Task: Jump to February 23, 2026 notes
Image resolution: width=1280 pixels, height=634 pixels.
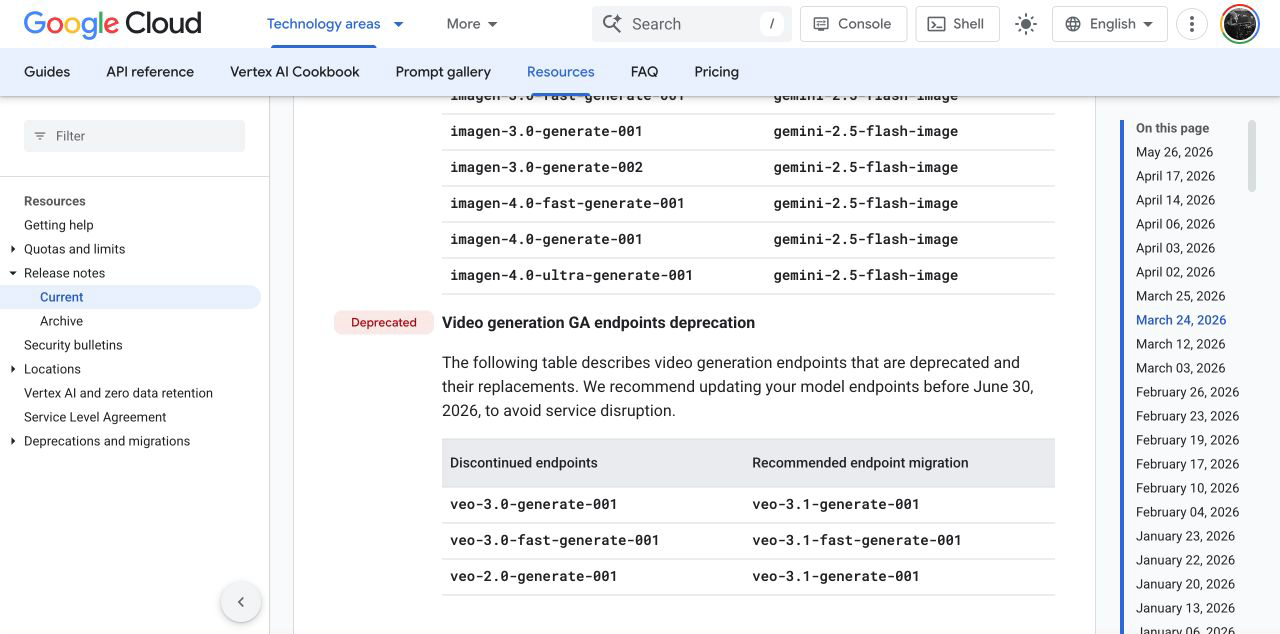Action: tap(1188, 416)
